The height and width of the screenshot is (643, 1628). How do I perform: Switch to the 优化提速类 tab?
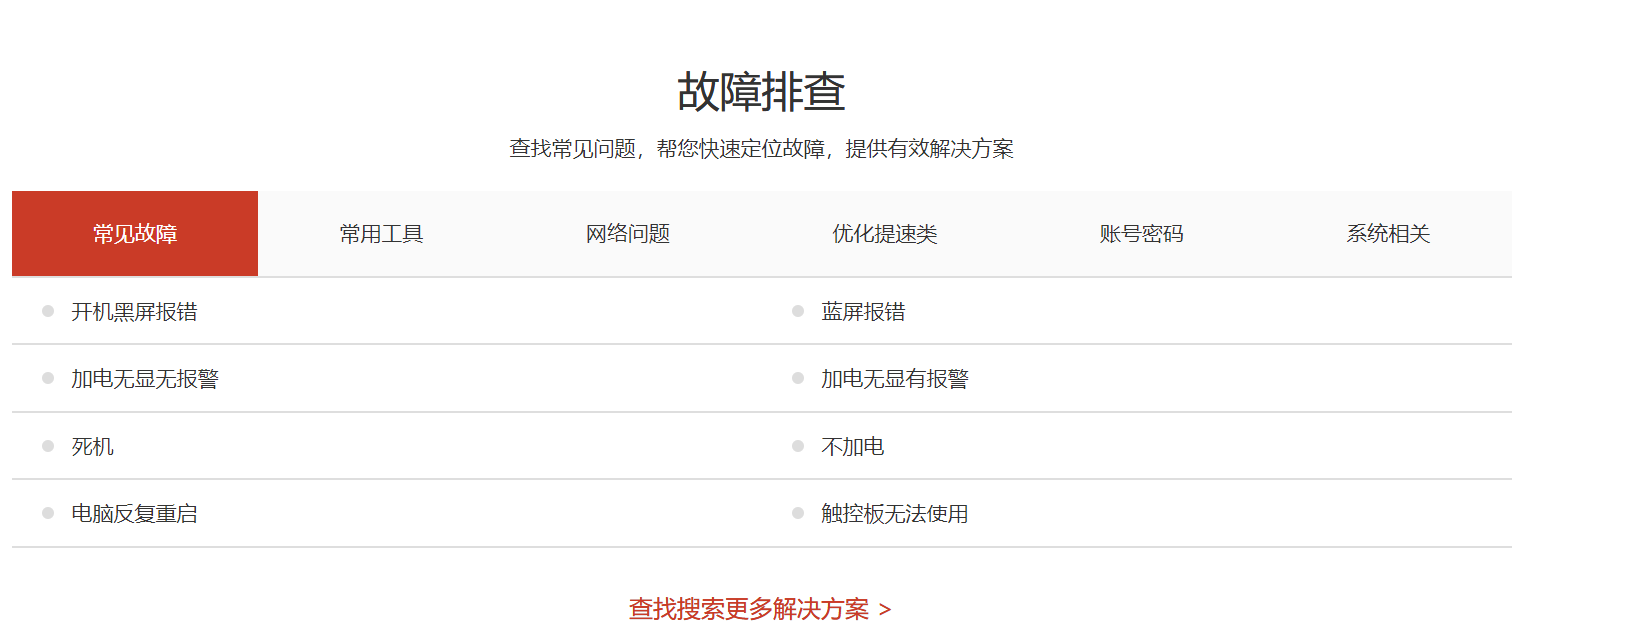pyautogui.click(x=885, y=234)
